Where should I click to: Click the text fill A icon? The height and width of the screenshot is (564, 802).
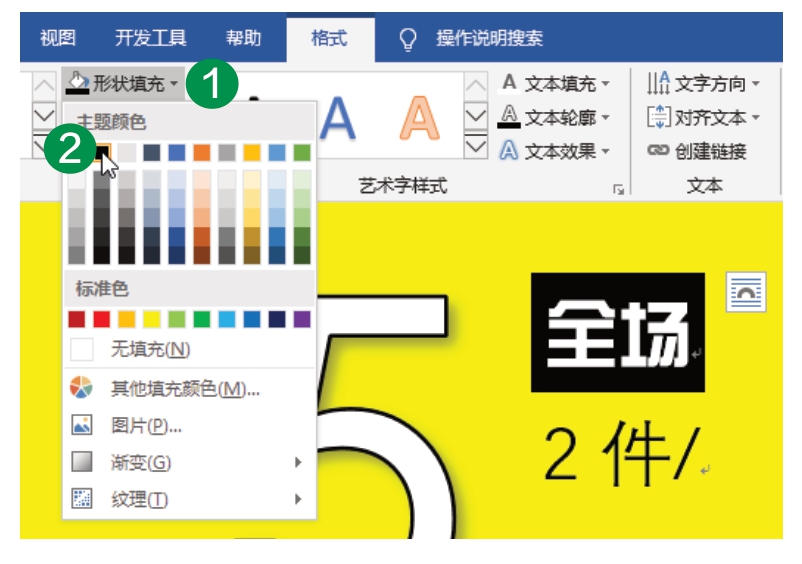click(509, 83)
